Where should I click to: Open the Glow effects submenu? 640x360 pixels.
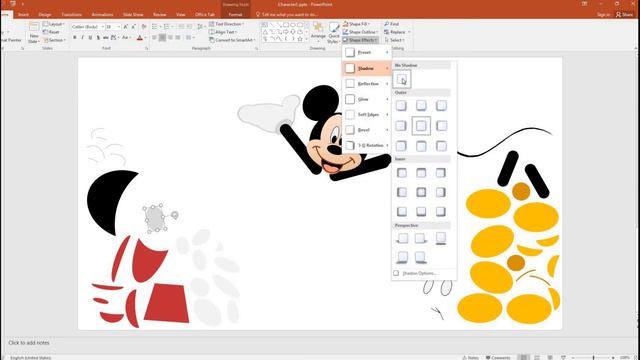pos(366,99)
